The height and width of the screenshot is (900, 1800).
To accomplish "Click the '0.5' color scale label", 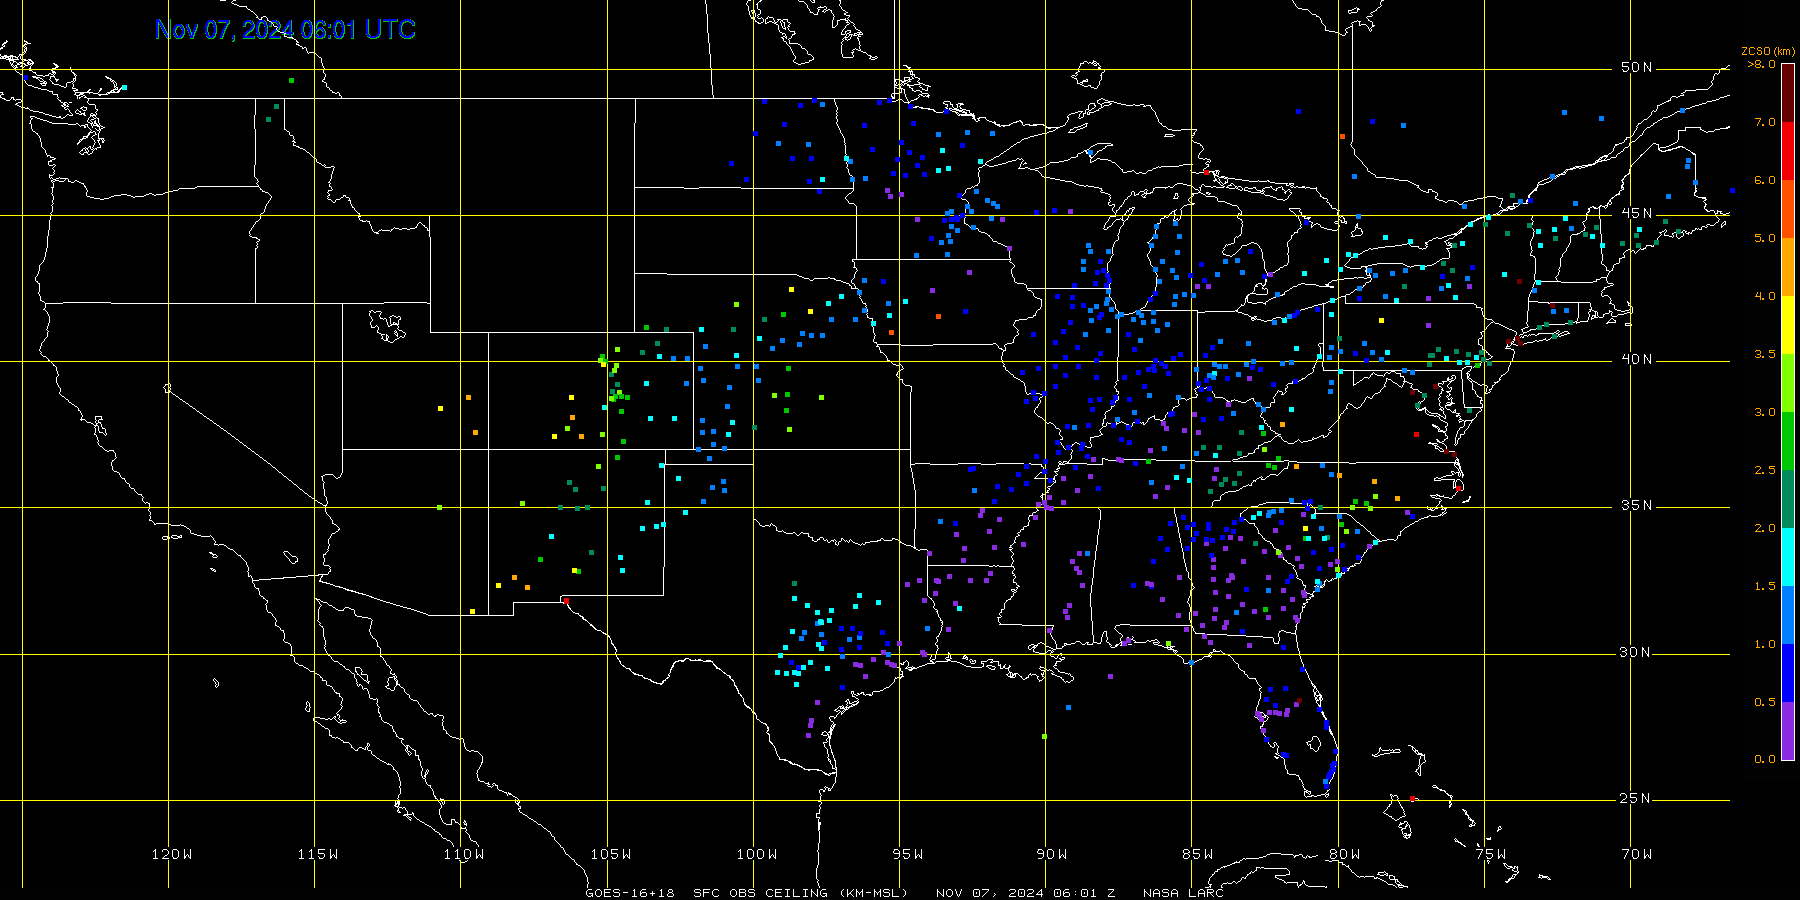I will coord(1765,702).
